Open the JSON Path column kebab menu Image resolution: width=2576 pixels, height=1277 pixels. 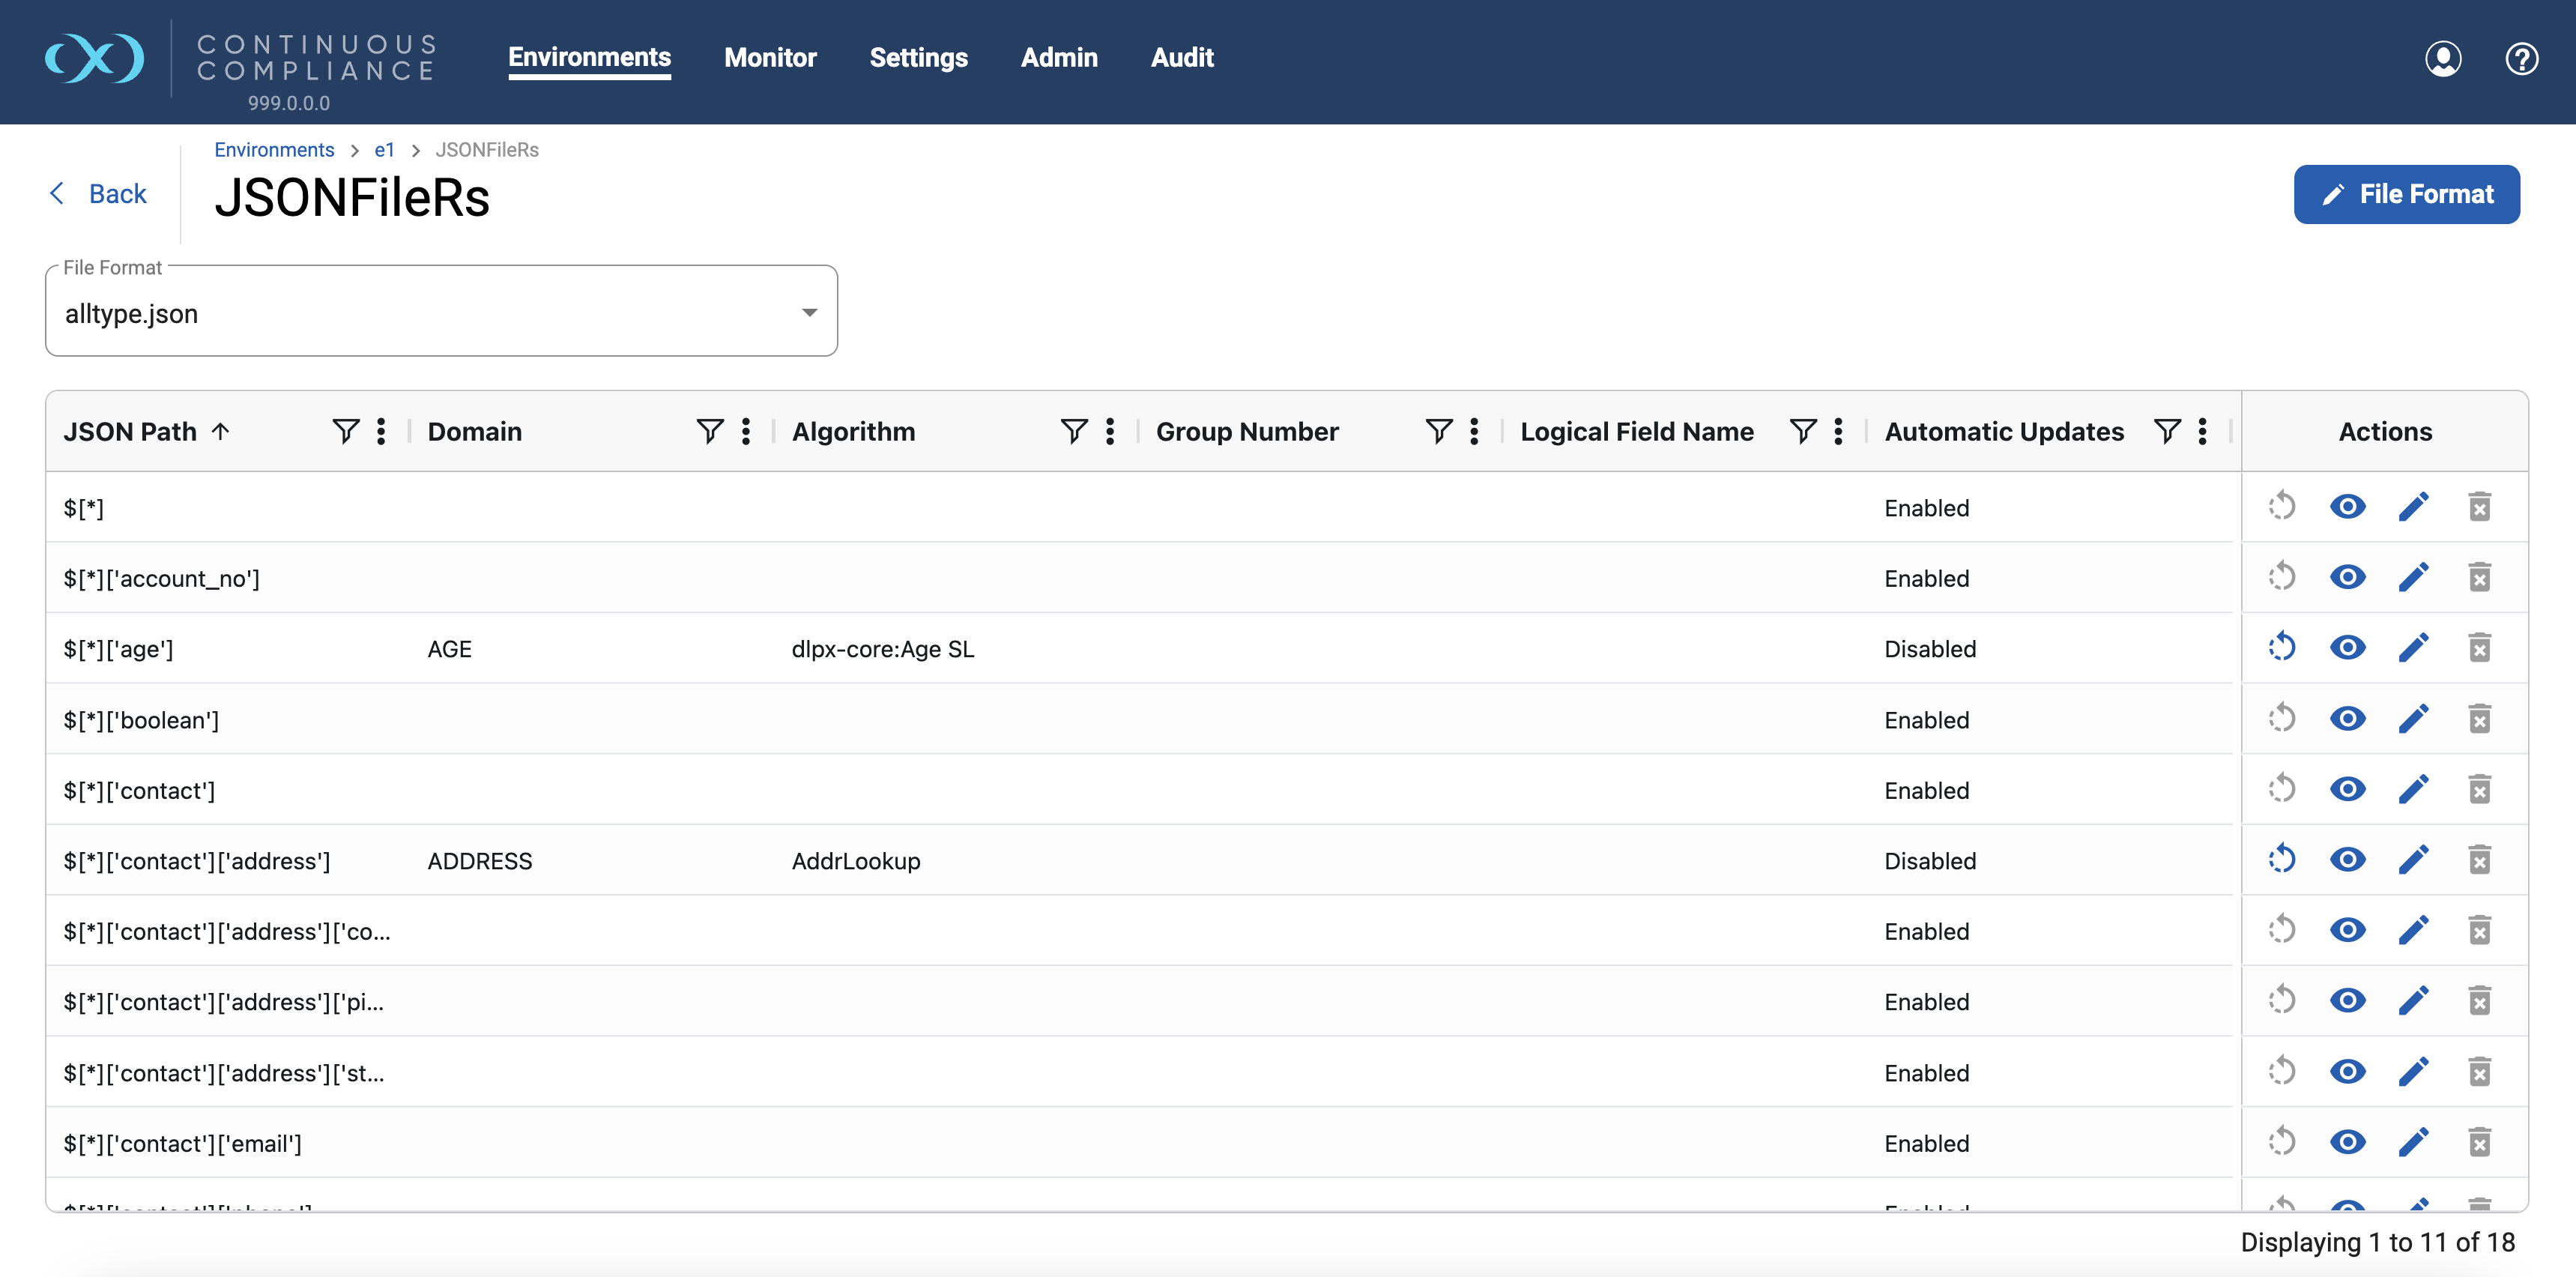(381, 431)
